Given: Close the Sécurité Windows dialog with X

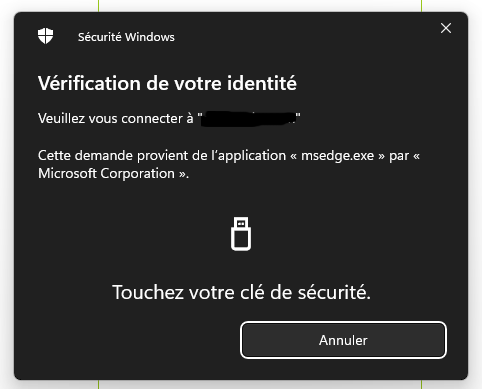Looking at the screenshot, I should pos(446,28).
